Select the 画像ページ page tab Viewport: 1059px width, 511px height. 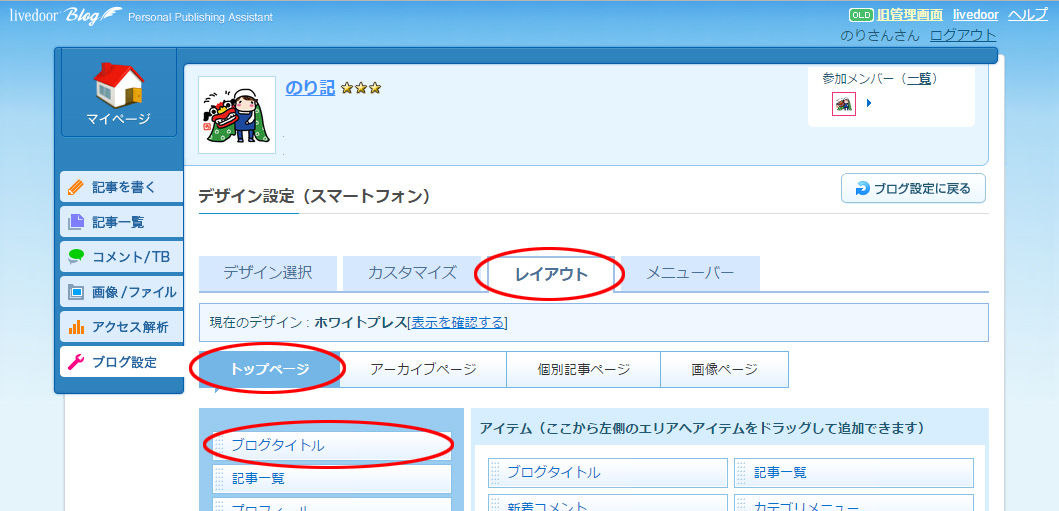[725, 369]
